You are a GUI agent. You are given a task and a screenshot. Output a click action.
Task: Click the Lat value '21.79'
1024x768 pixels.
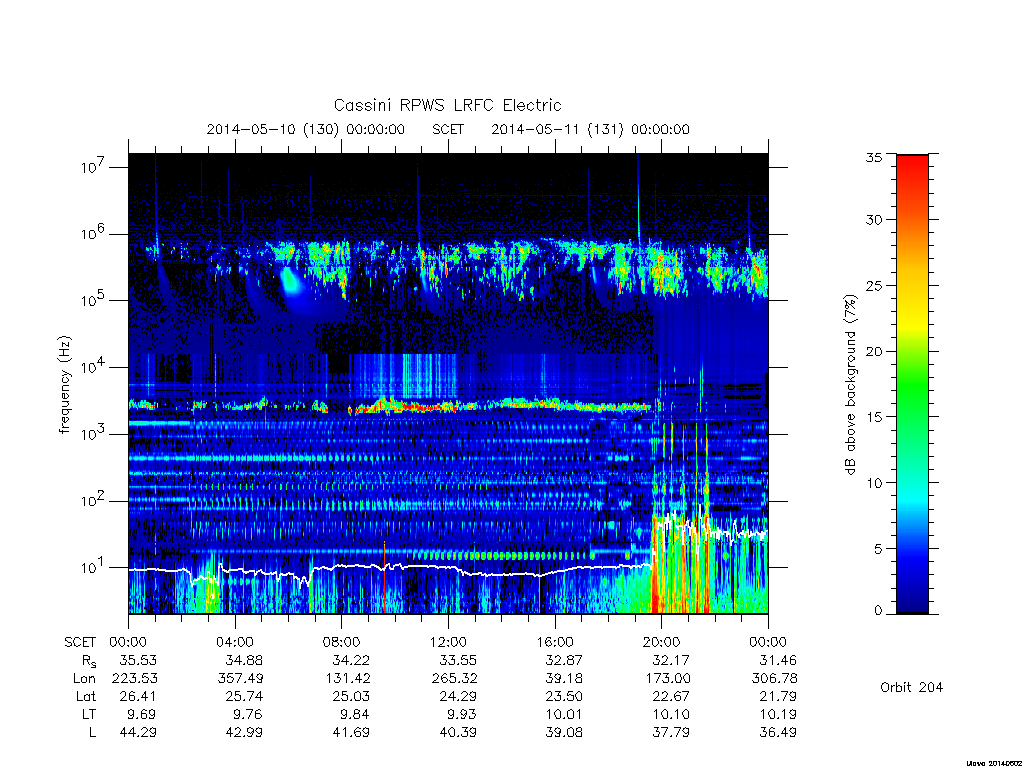click(x=778, y=697)
